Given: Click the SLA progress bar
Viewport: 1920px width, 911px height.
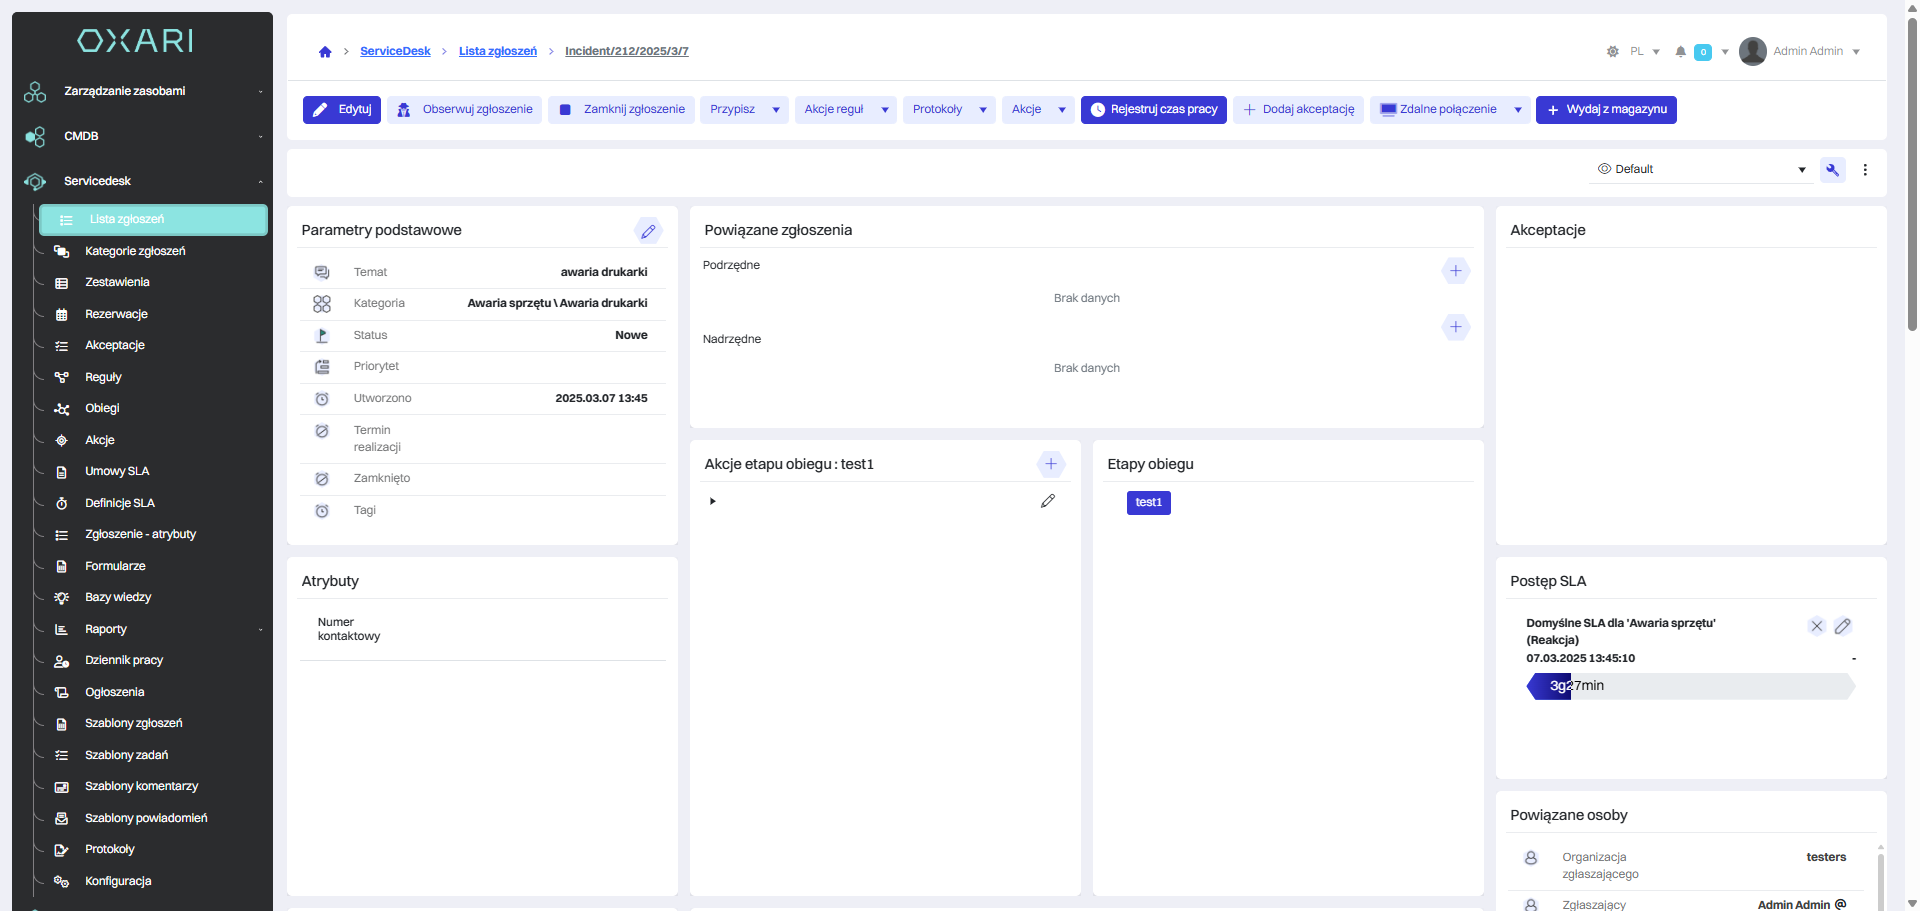Looking at the screenshot, I should (1690, 686).
